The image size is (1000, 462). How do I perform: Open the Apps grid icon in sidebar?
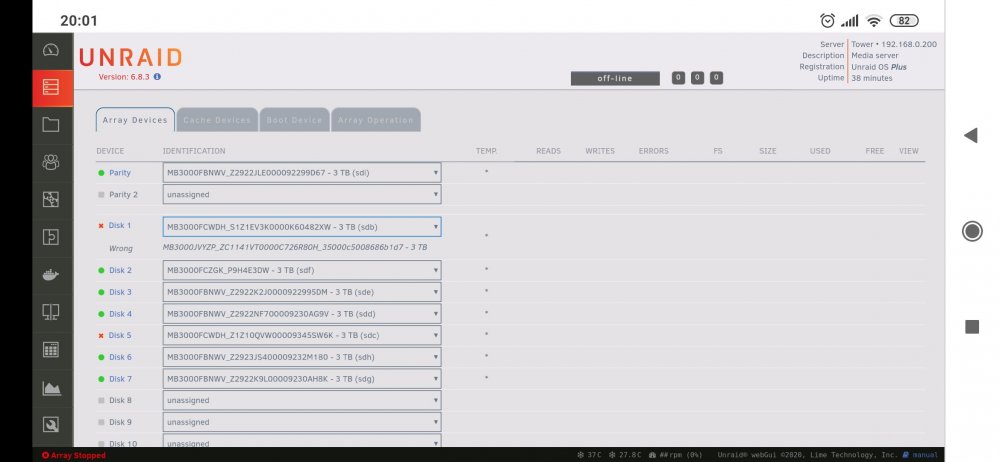pos(51,350)
